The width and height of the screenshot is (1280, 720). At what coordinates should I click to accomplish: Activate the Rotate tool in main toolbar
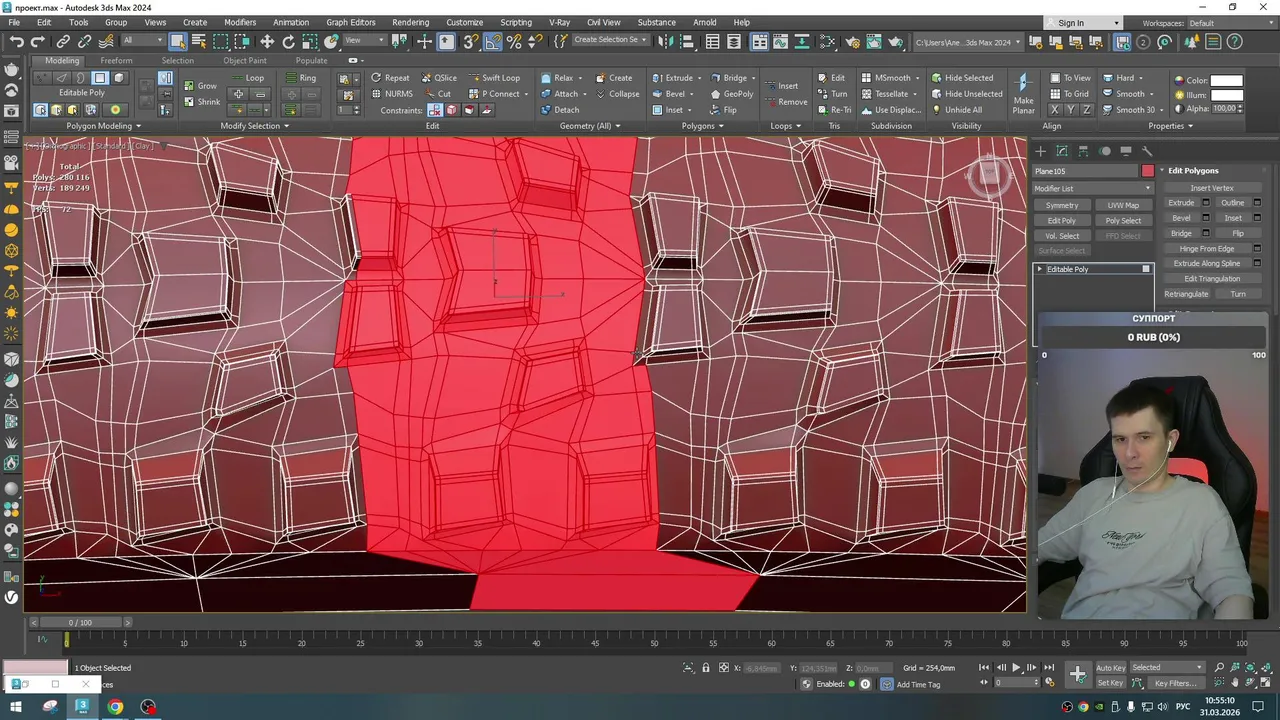coord(289,41)
